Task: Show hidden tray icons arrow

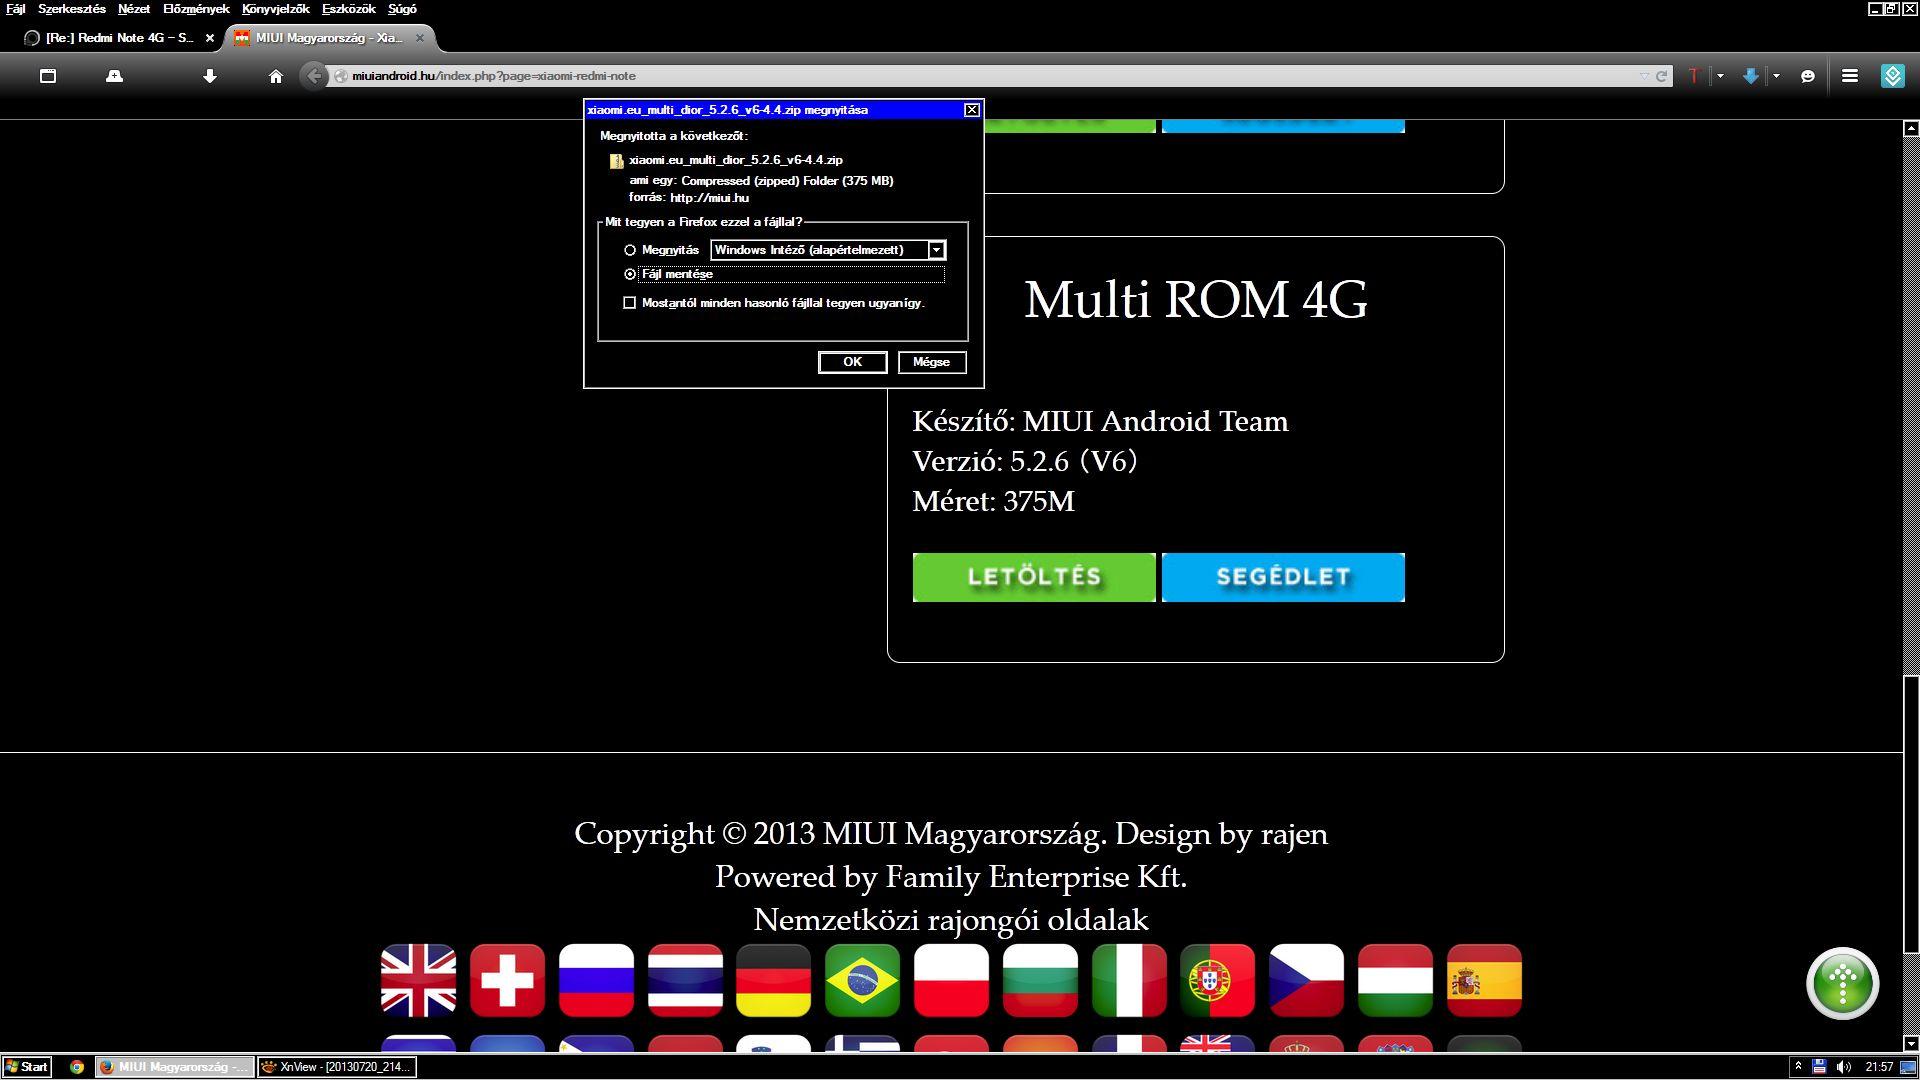Action: click(1798, 1067)
